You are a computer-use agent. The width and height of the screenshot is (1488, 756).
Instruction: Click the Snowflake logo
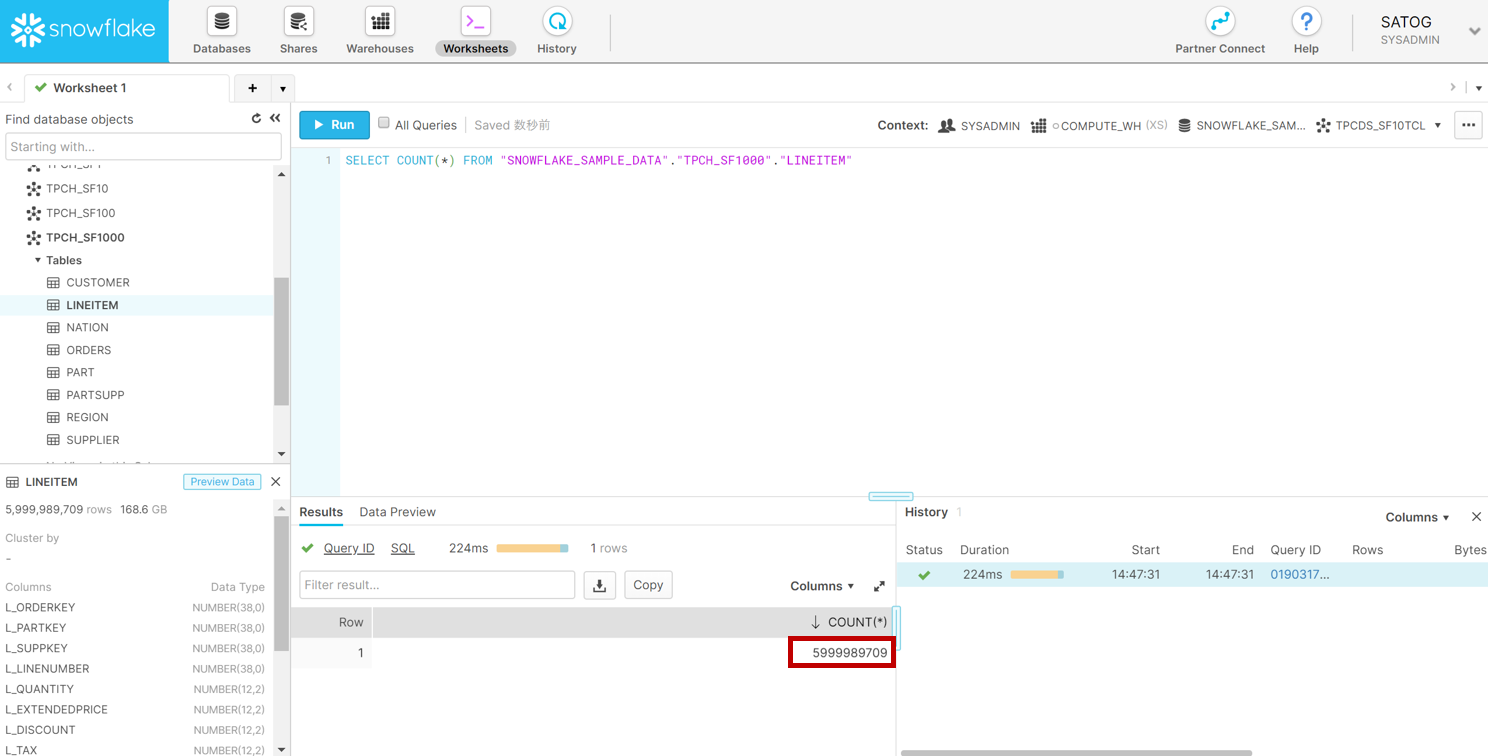(84, 30)
